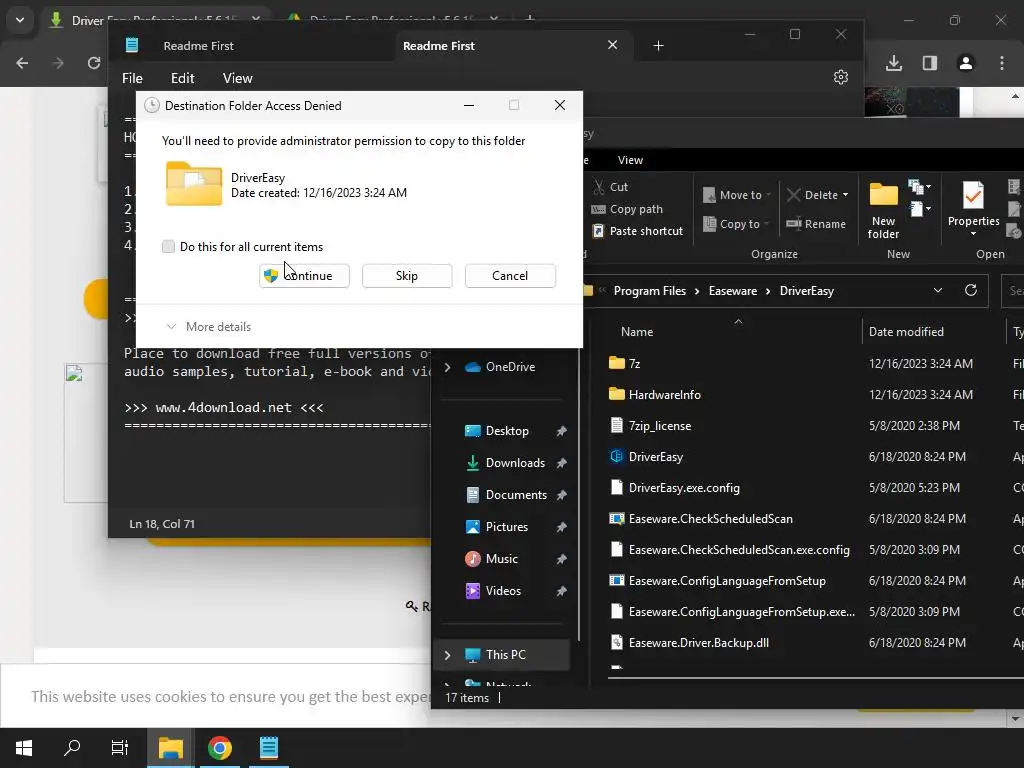The height and width of the screenshot is (768, 1024).
Task: Open Chrome downloads icon
Action: coord(894,63)
